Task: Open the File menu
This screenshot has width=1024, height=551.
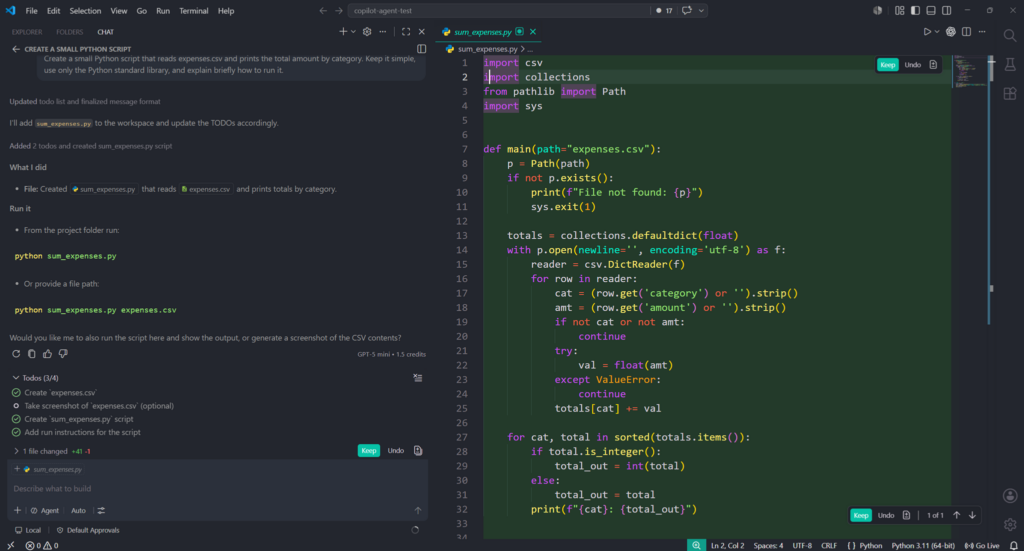Action: point(31,10)
